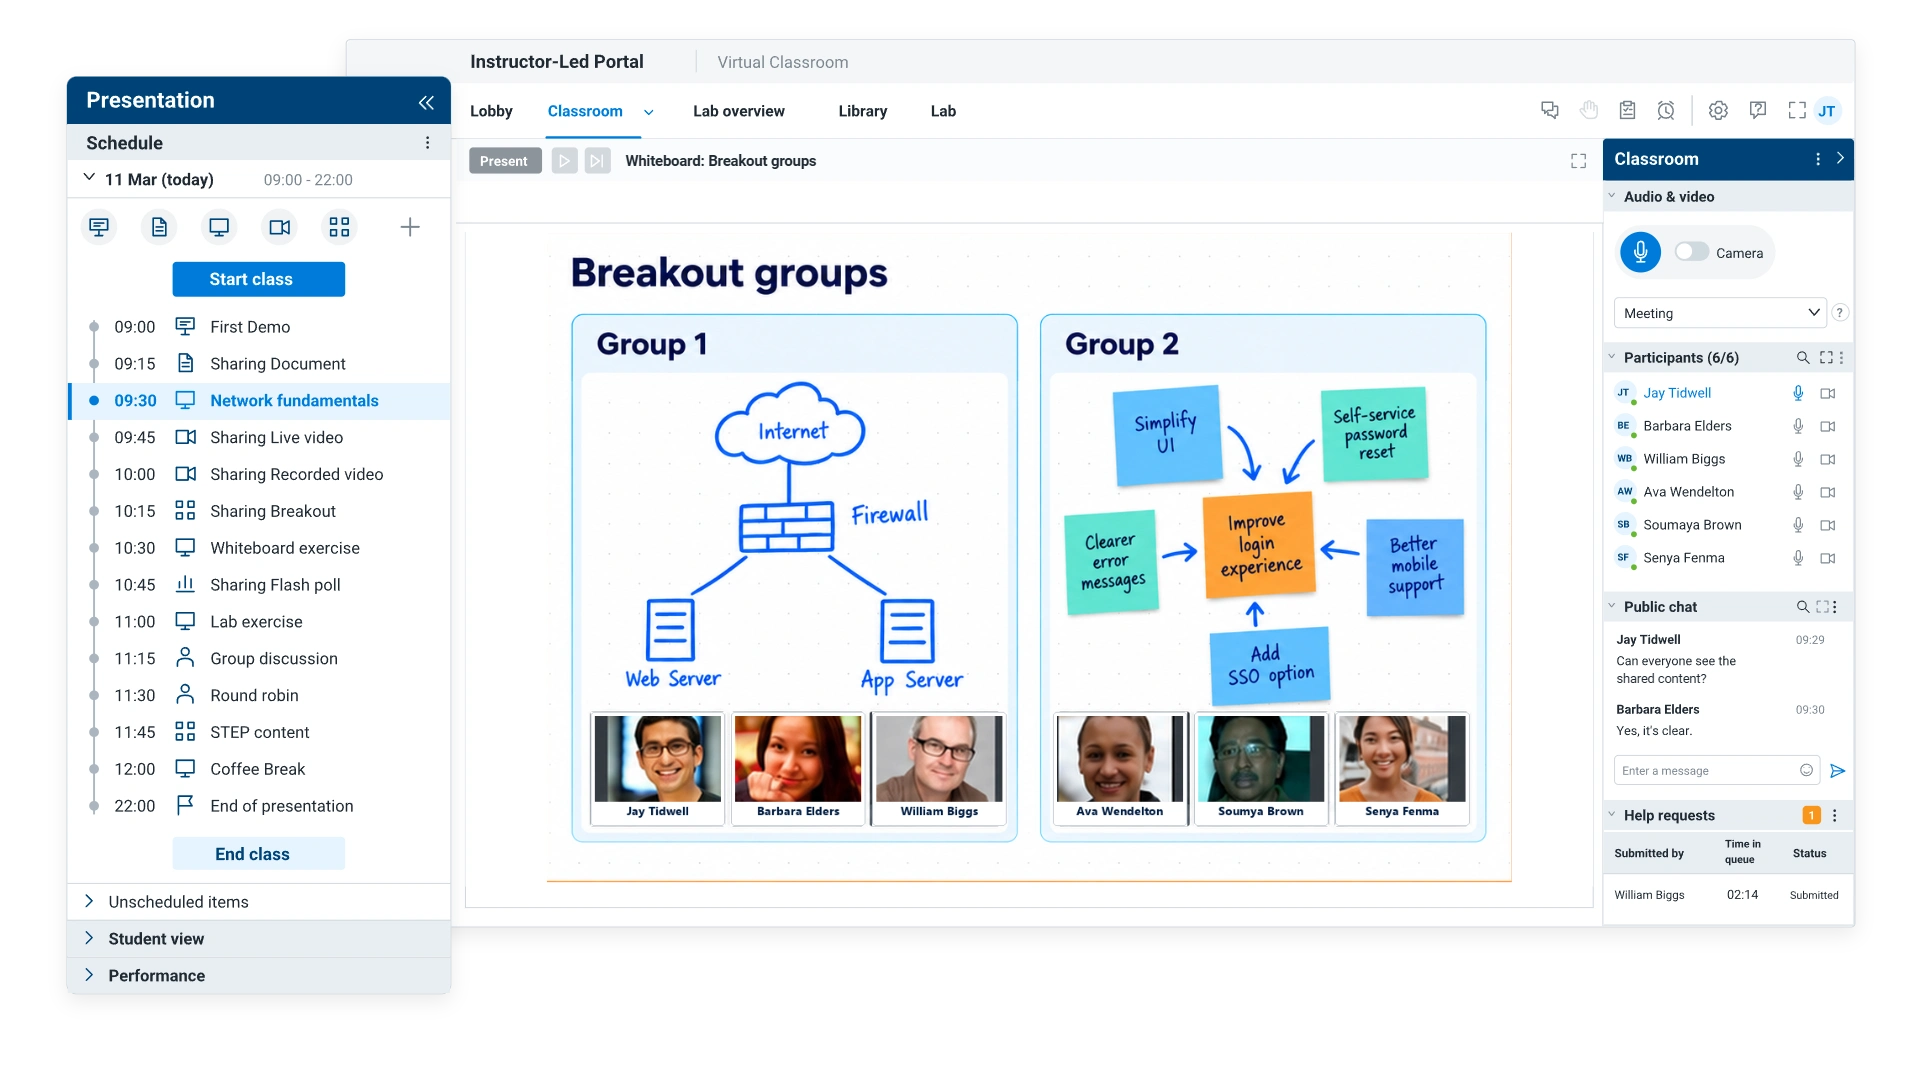This screenshot has width=1920, height=1080.
Task: Add a video item icon in schedule
Action: 280,227
